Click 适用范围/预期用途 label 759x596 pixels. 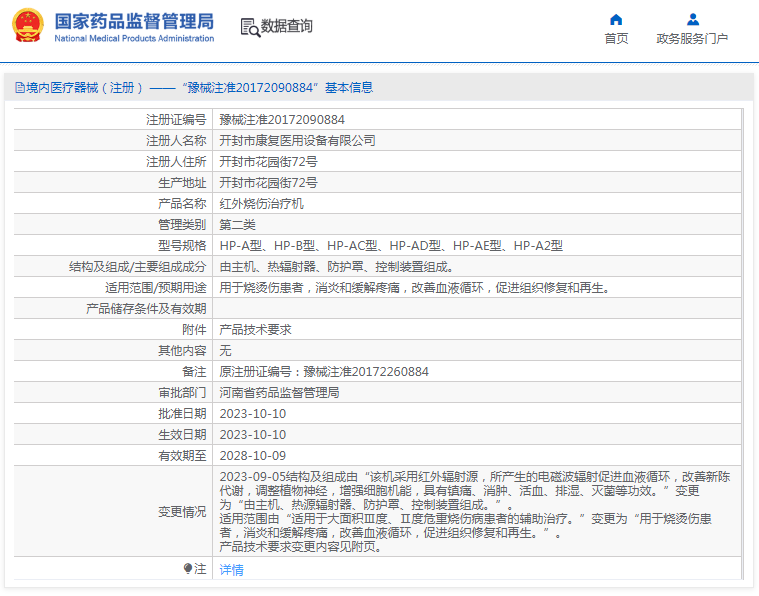[156, 288]
